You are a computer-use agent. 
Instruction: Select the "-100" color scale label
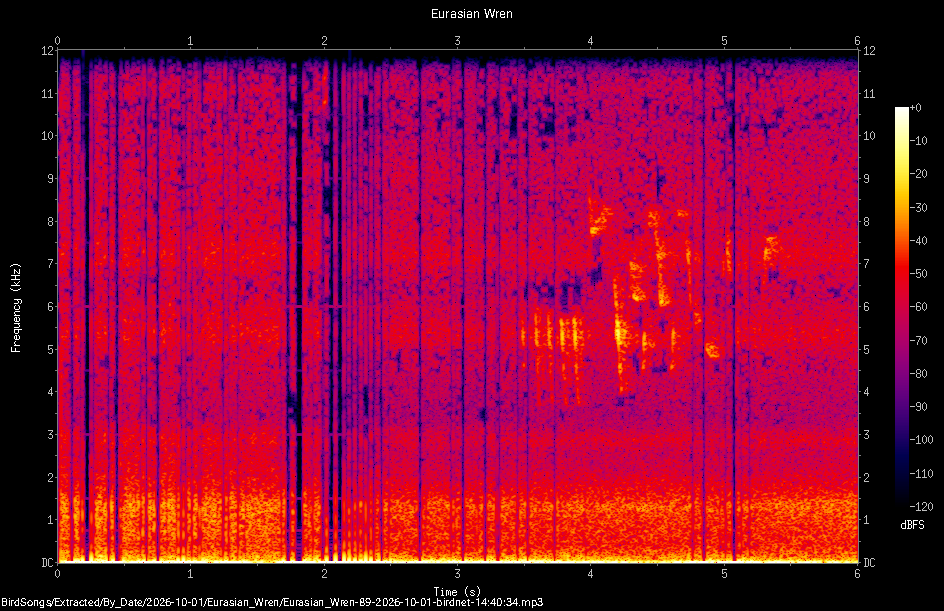[921, 440]
